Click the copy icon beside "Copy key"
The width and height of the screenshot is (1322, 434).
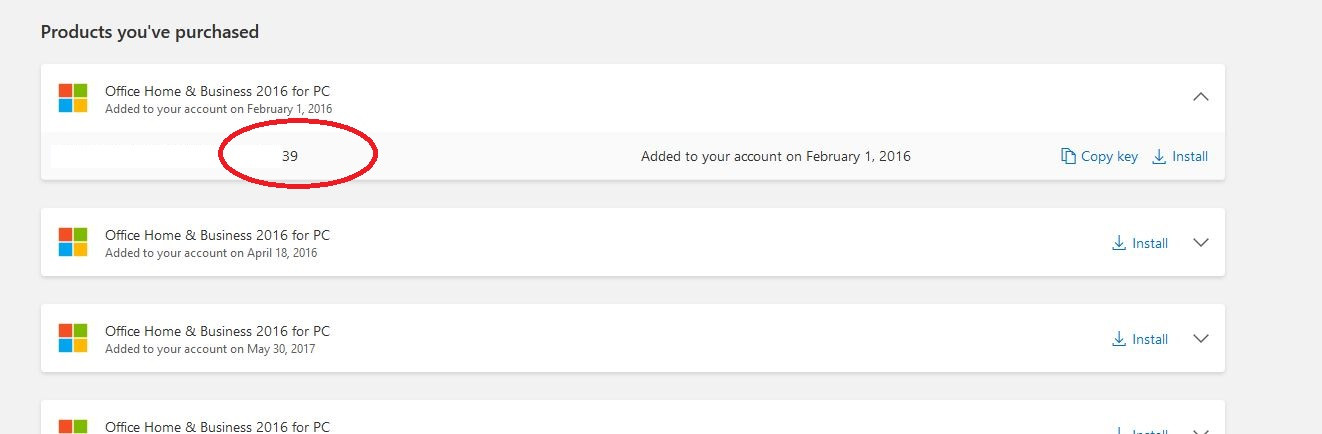(1069, 156)
